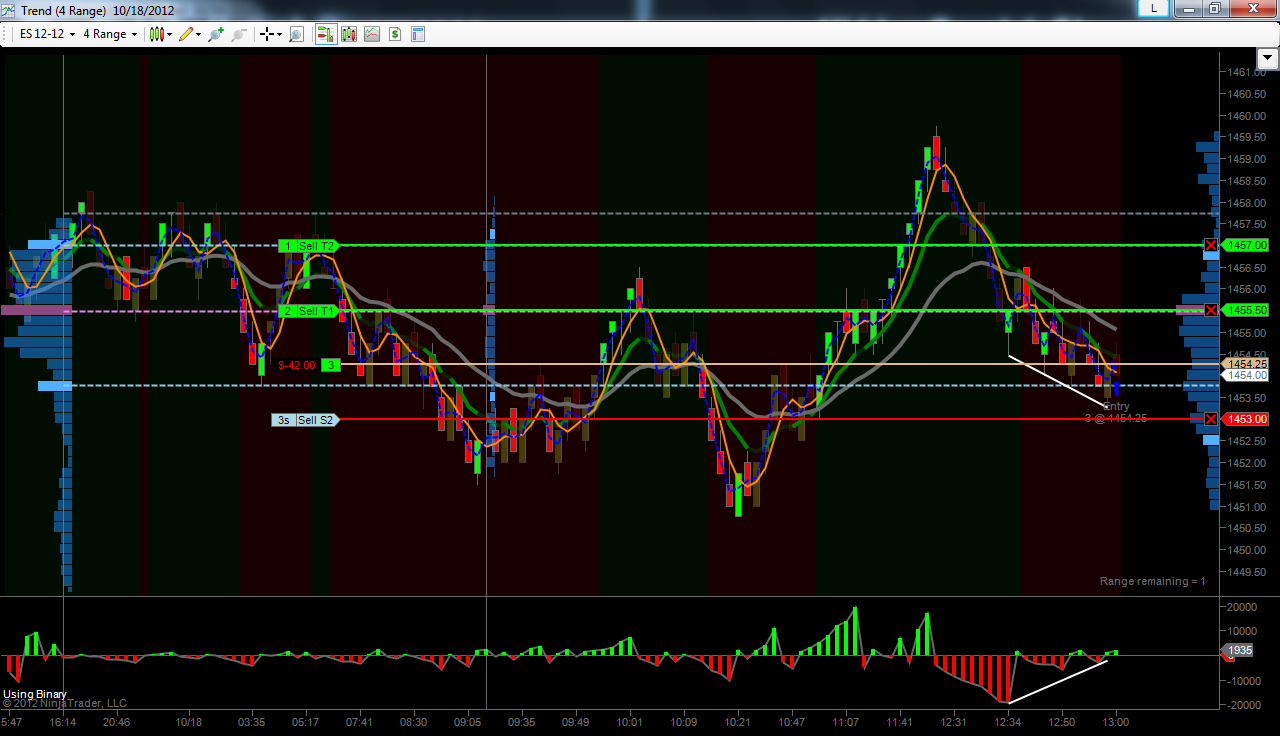This screenshot has width=1280, height=736.
Task: Open the 4 Range interval dropdown
Action: point(110,34)
